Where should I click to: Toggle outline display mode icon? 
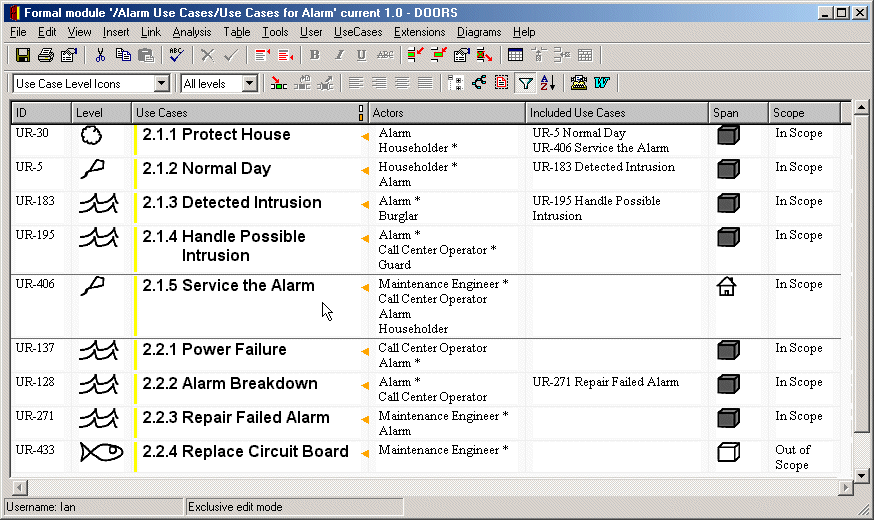(455, 84)
